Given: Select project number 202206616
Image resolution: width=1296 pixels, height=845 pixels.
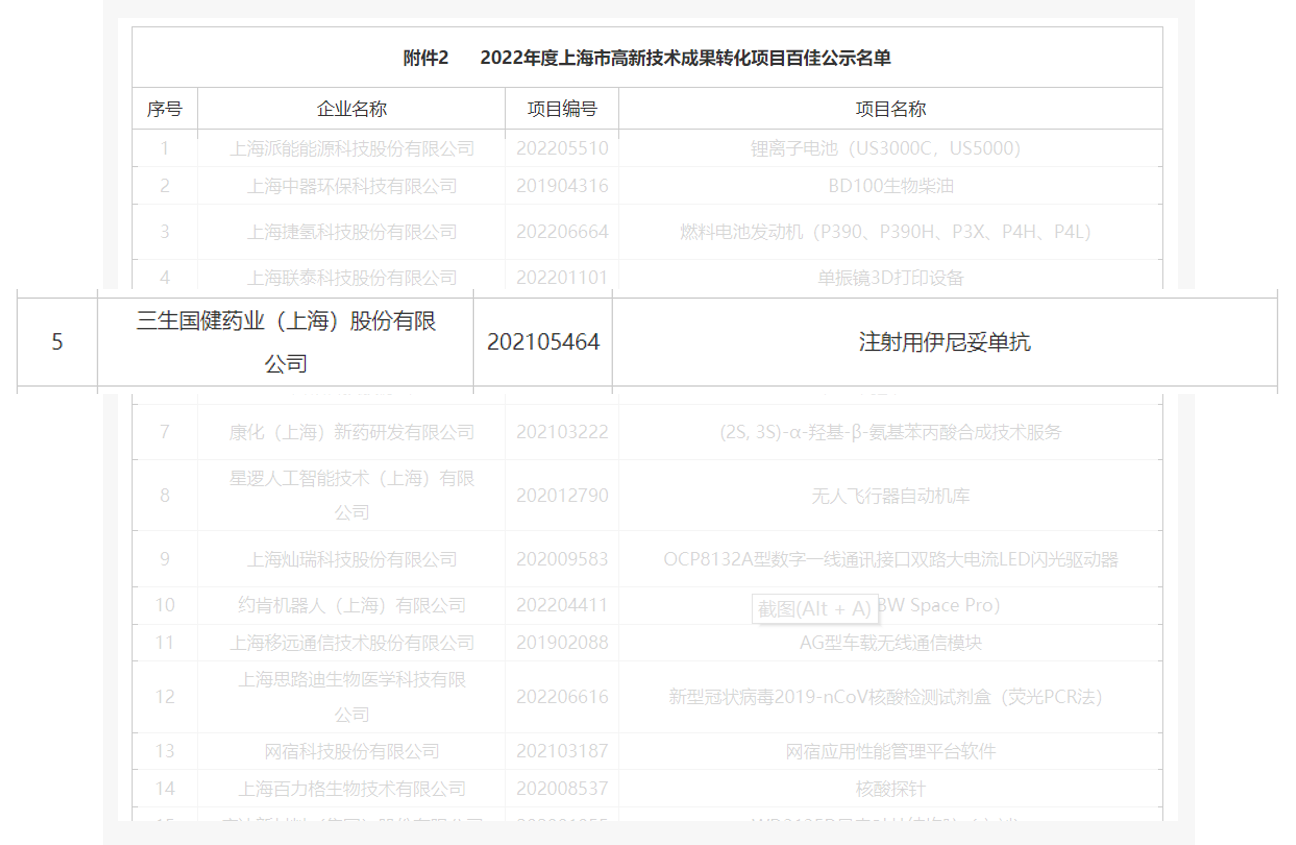Looking at the screenshot, I should [562, 697].
